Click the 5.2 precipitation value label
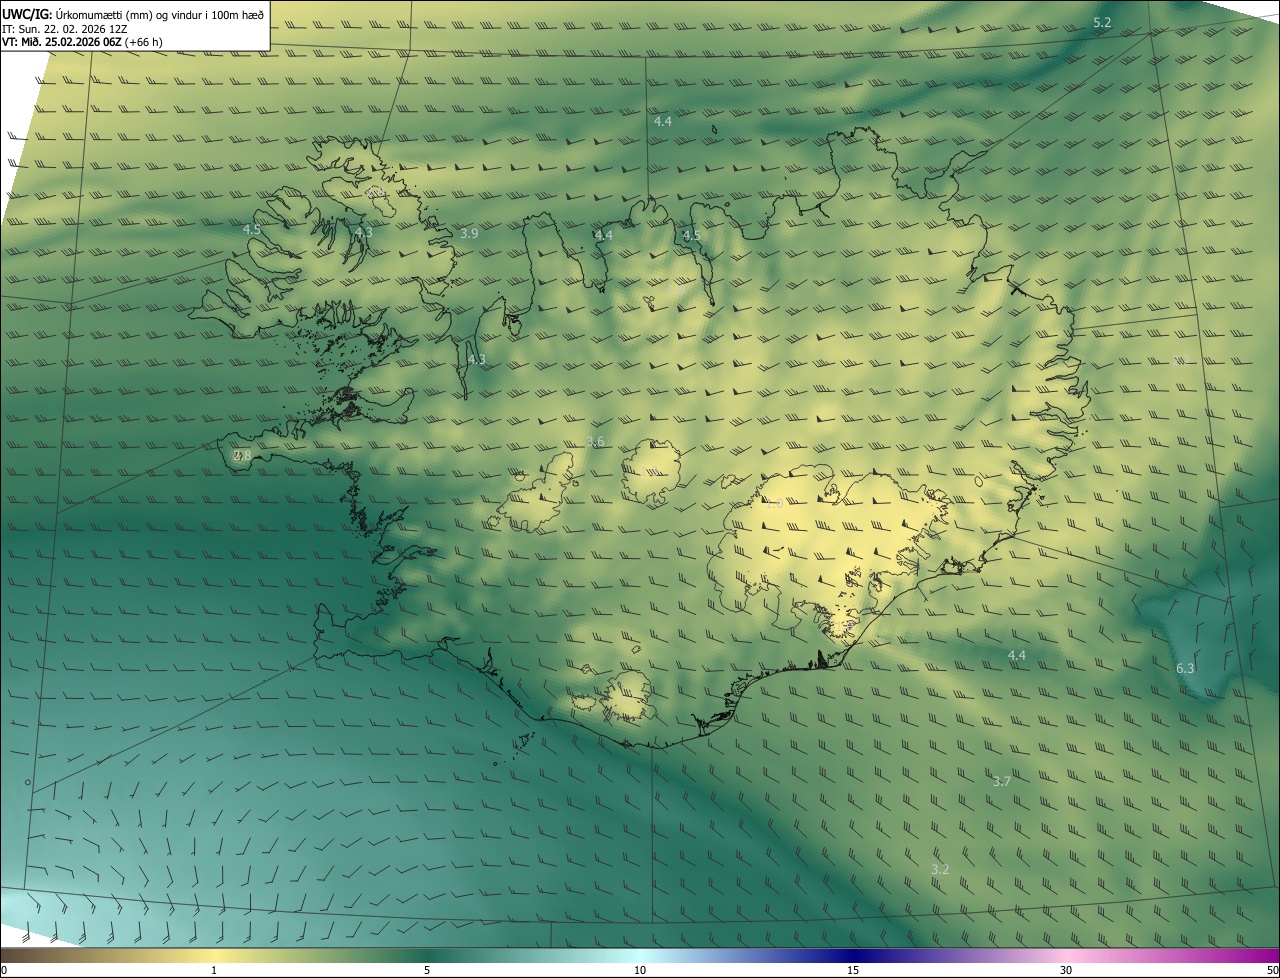 point(1102,22)
